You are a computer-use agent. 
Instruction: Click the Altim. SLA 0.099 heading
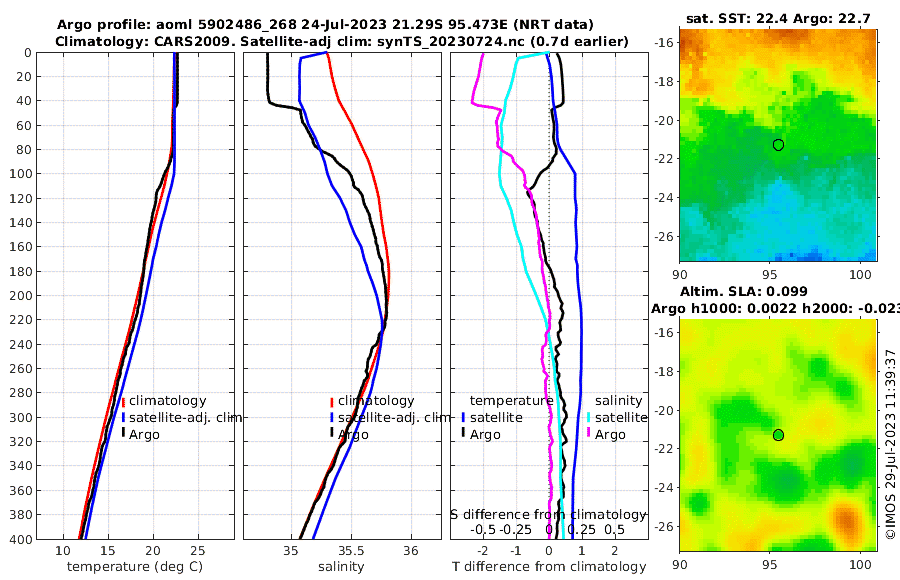tap(744, 291)
